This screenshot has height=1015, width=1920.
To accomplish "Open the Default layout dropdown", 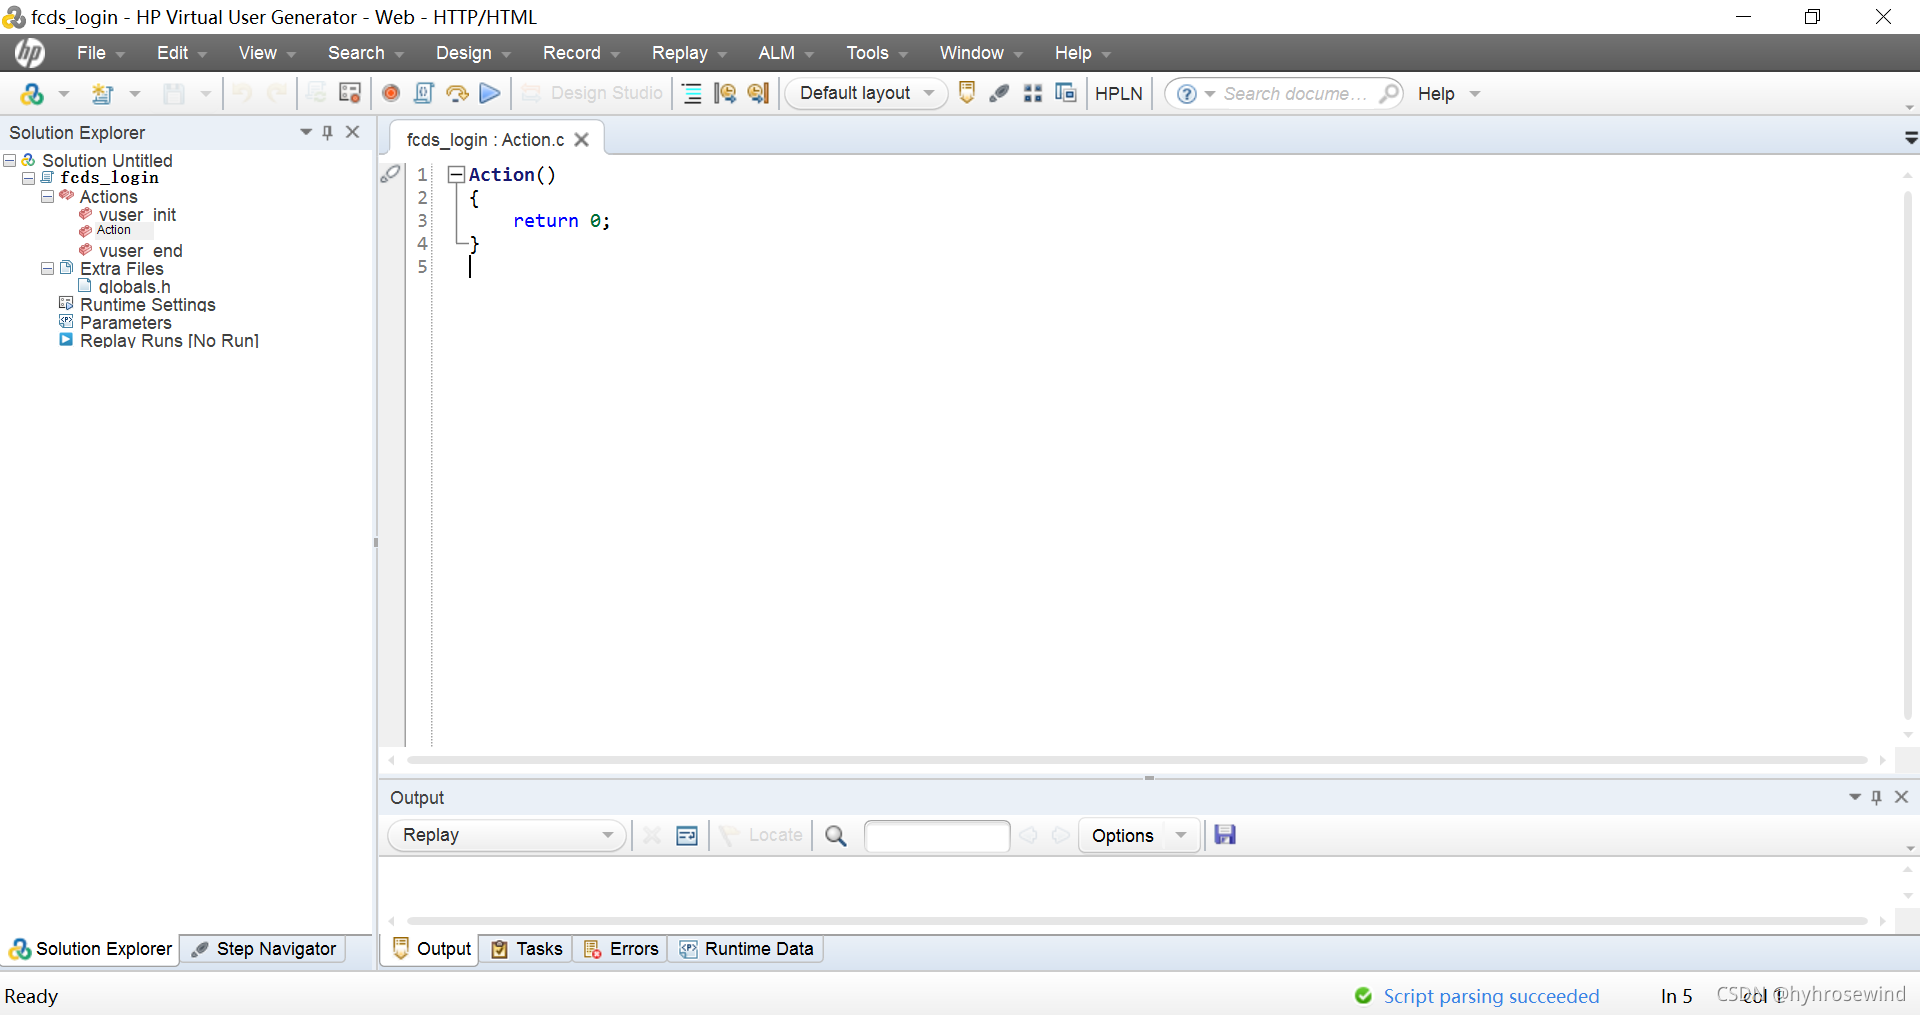I will (x=866, y=93).
